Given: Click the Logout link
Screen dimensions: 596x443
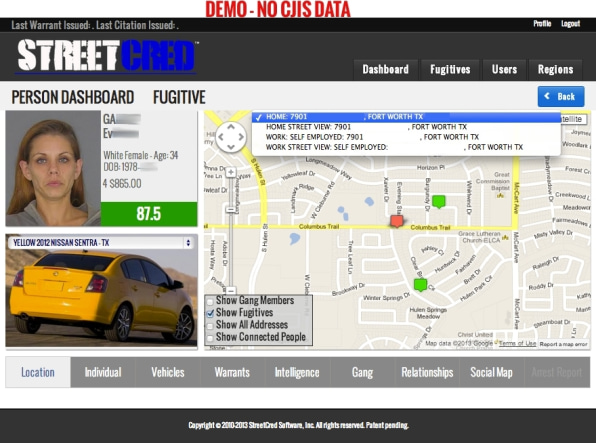Looking at the screenshot, I should pos(571,24).
